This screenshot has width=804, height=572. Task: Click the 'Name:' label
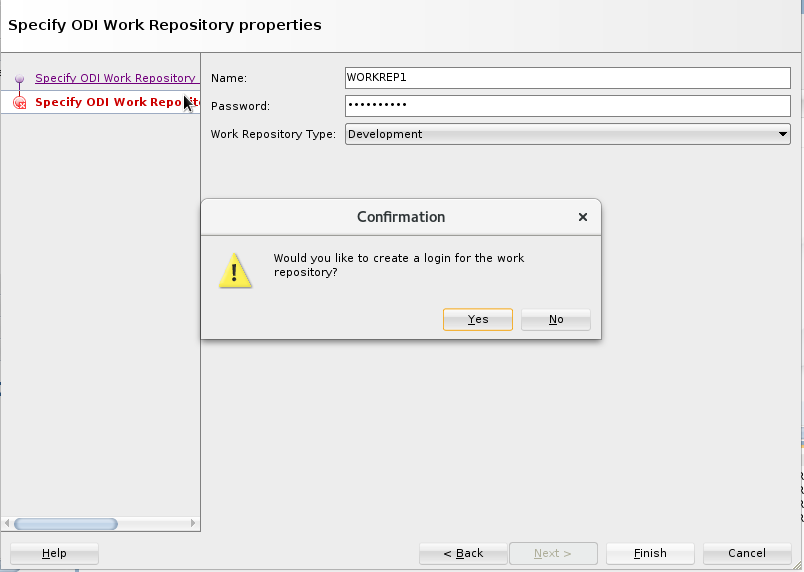click(229, 78)
